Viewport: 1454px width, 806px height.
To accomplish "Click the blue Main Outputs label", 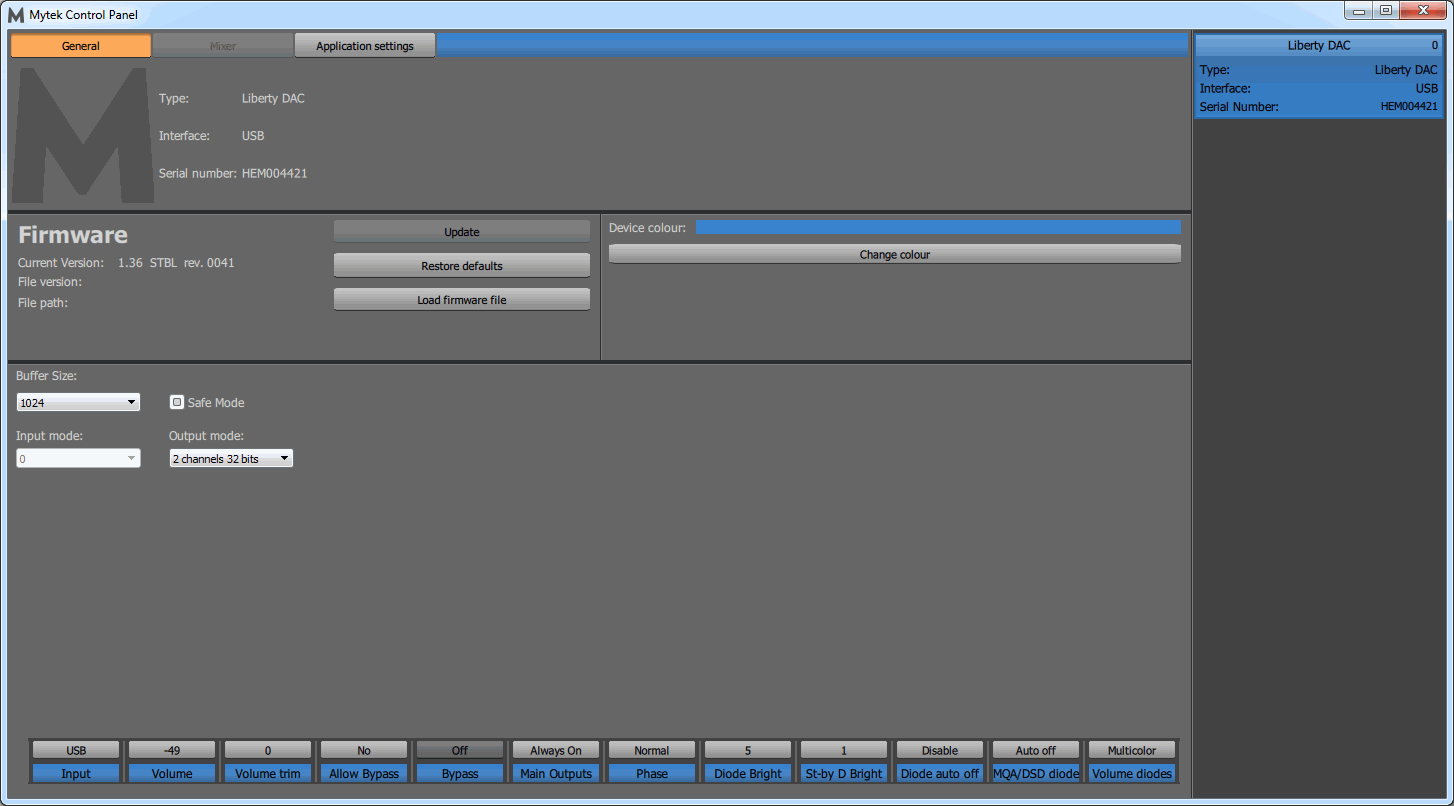I will [556, 773].
